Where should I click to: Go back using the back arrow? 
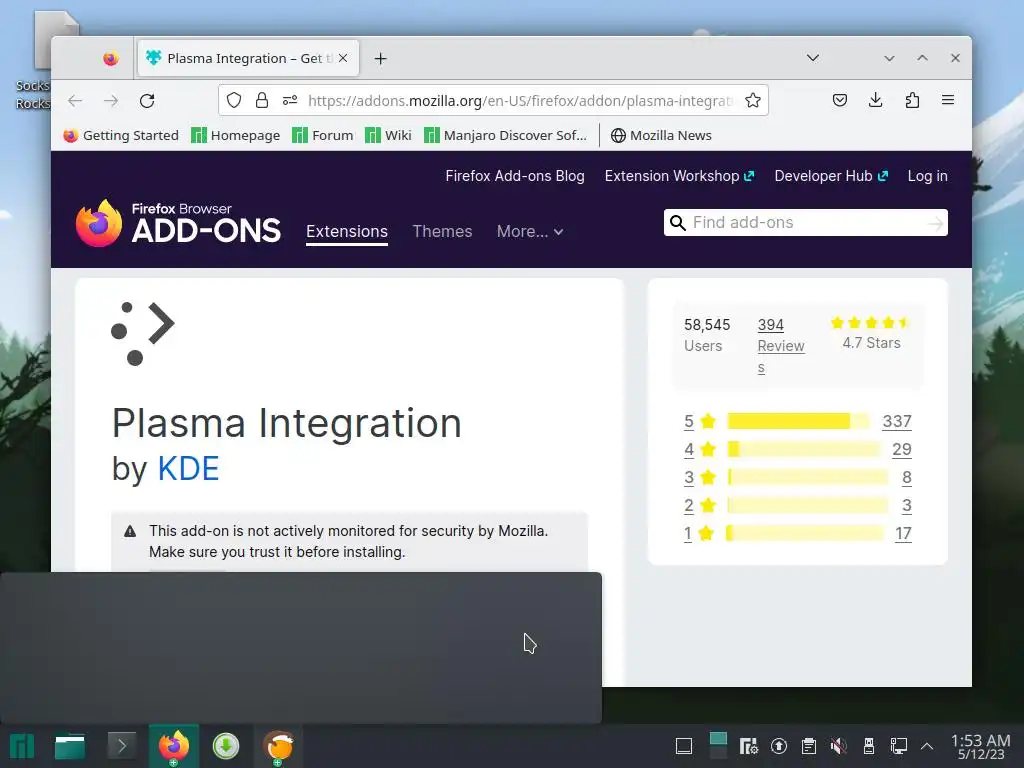tap(75, 101)
